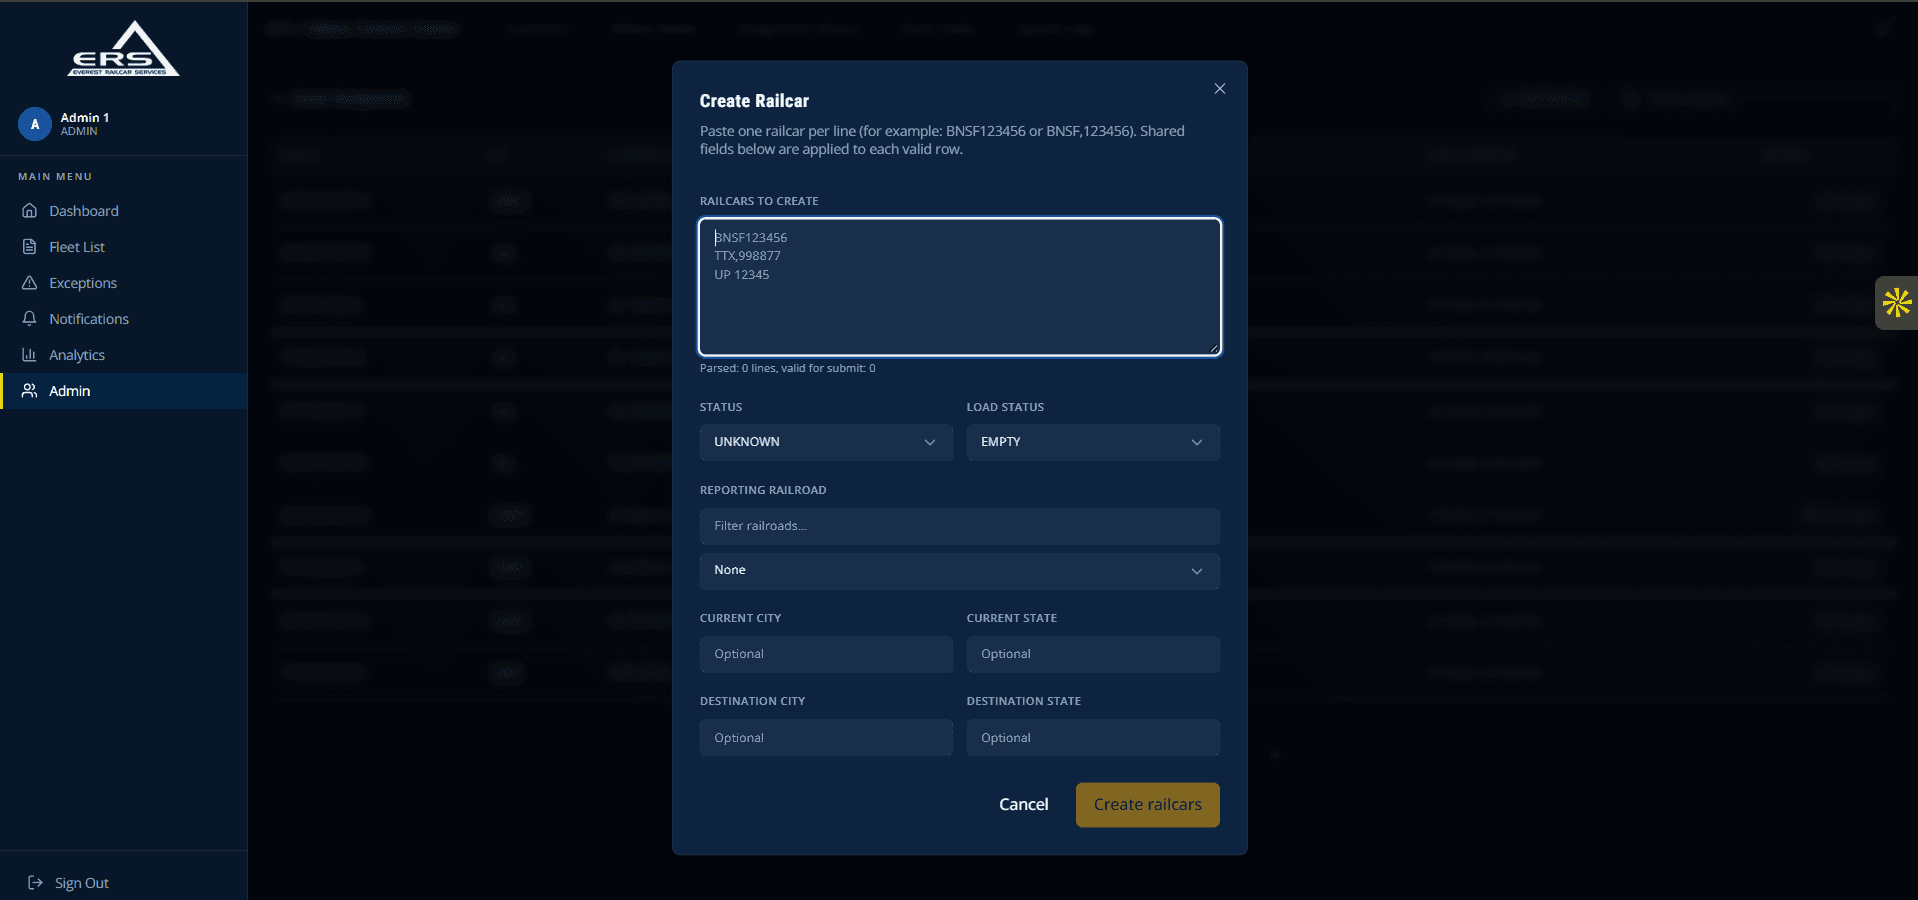
Task: Click the ERS logo in sidebar
Action: pyautogui.click(x=124, y=49)
